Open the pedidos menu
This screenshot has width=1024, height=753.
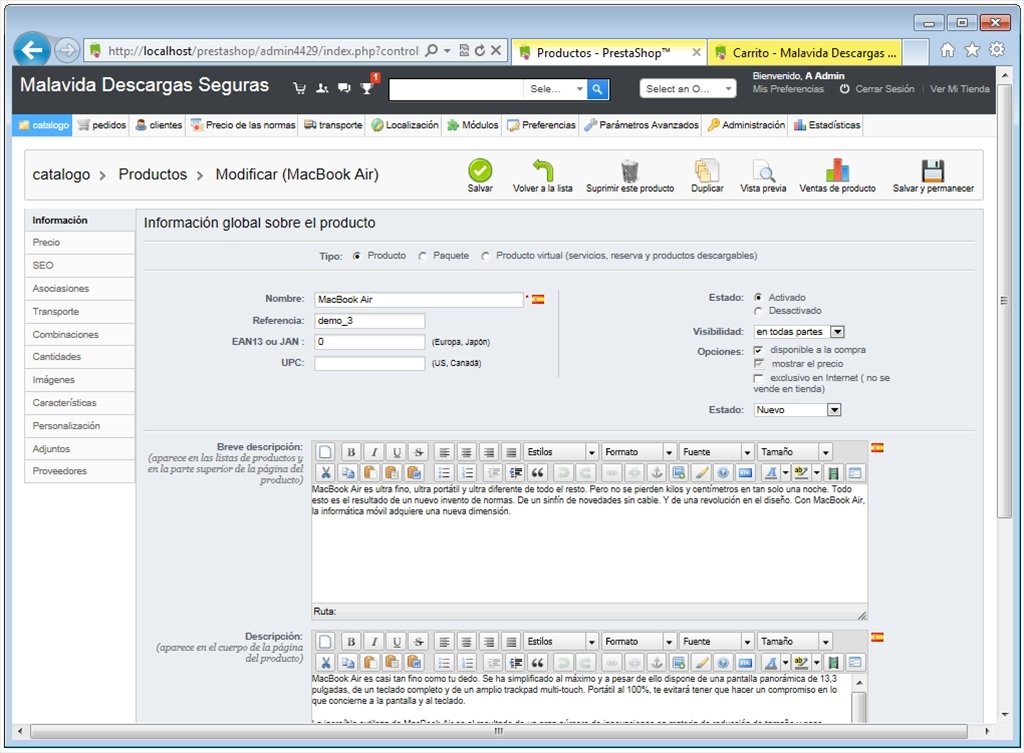(x=102, y=125)
